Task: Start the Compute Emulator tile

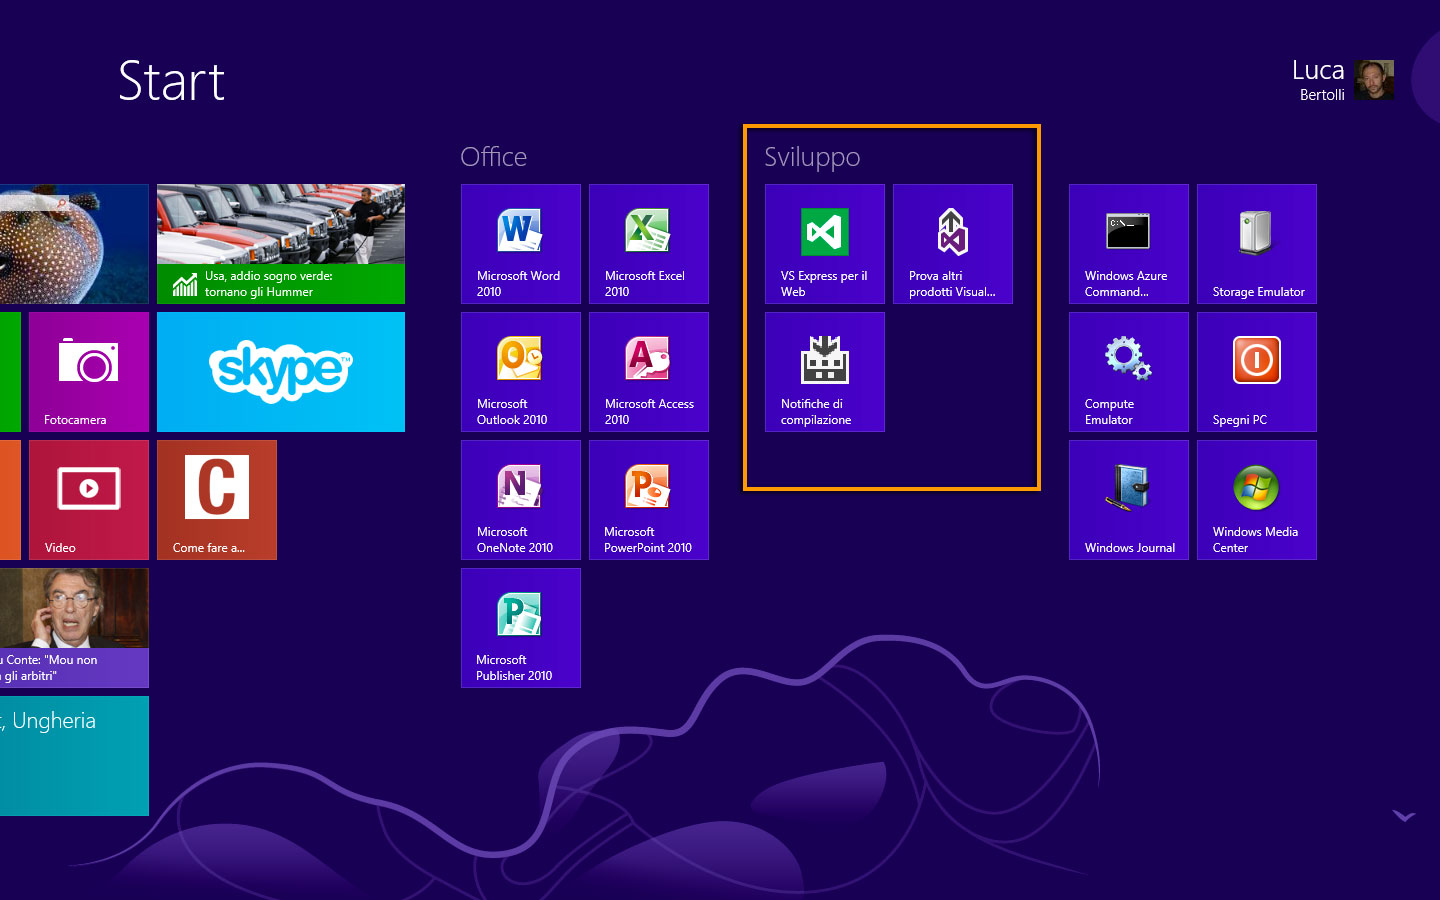Action: point(1129,372)
